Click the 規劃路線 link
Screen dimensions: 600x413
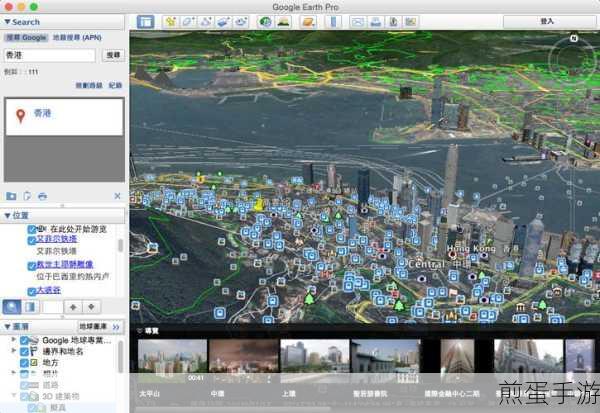click(89, 85)
